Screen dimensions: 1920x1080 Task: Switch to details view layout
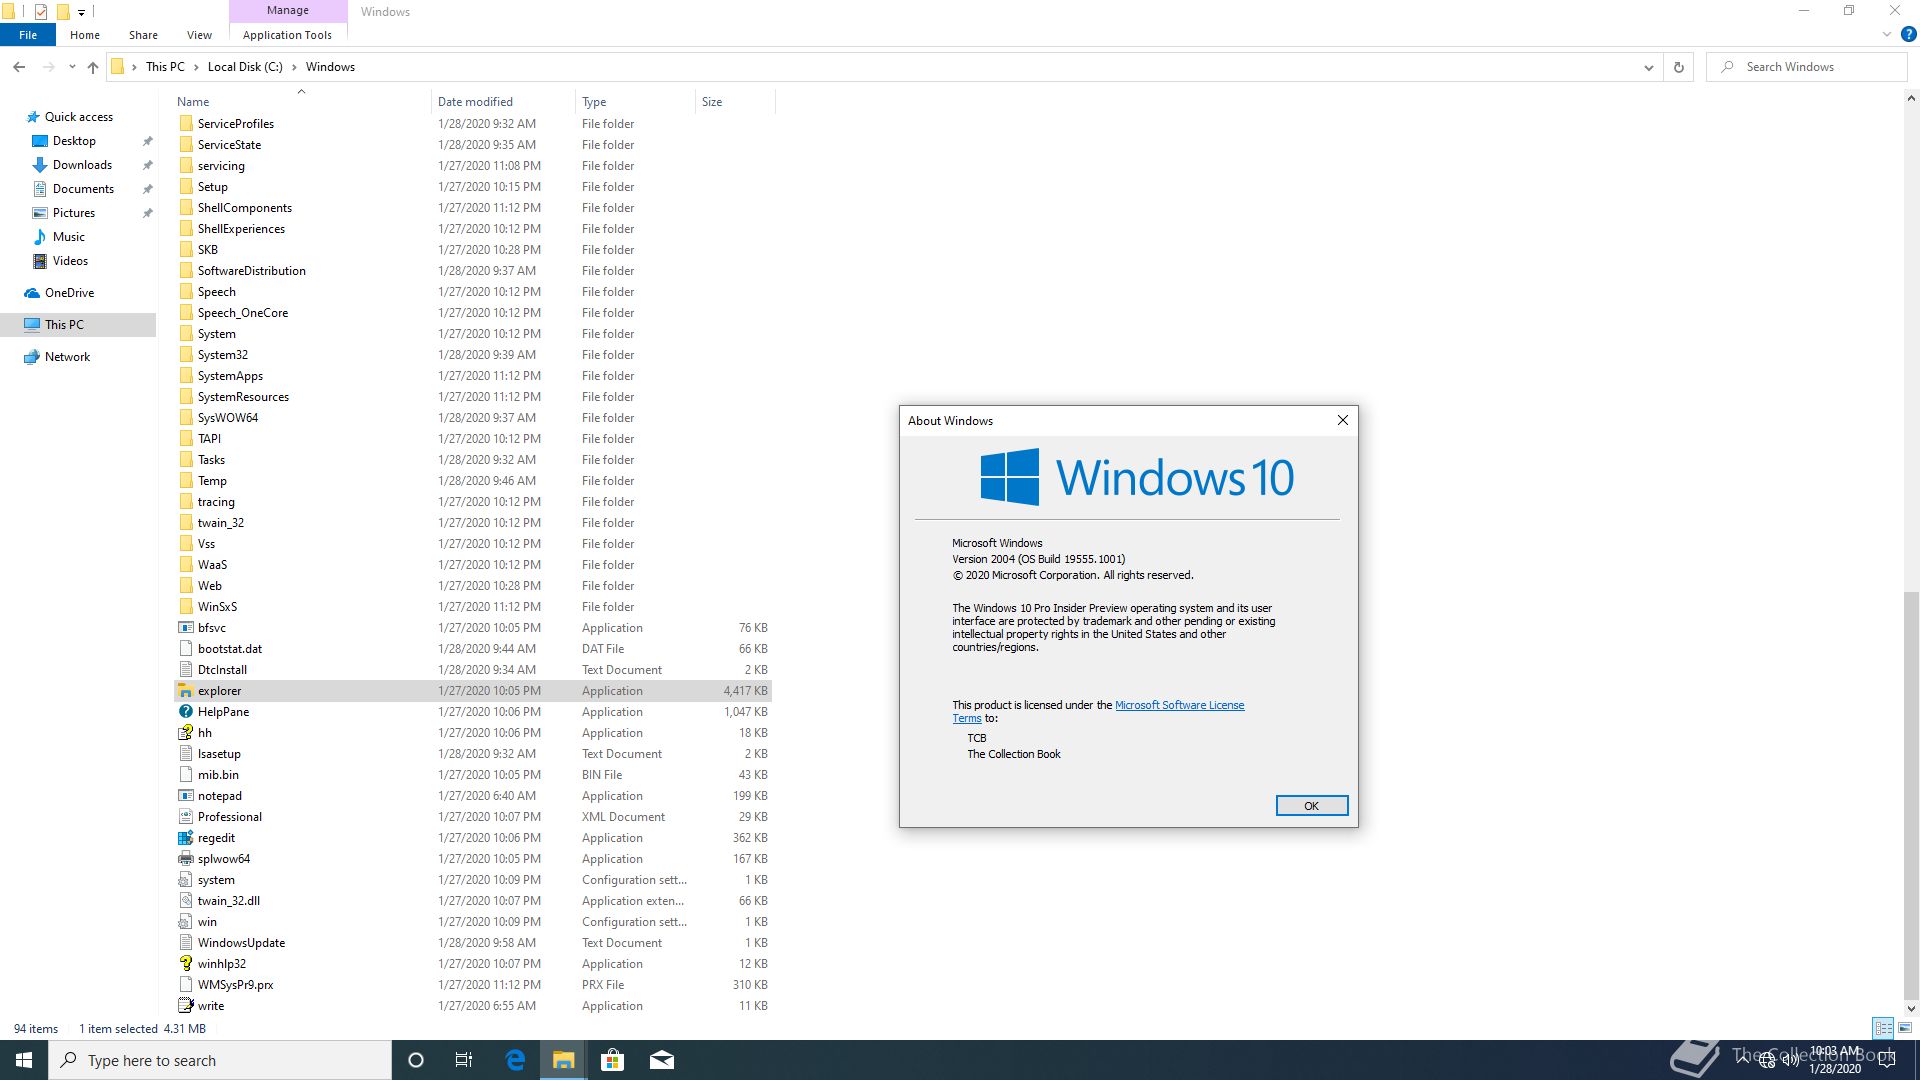(1883, 1028)
